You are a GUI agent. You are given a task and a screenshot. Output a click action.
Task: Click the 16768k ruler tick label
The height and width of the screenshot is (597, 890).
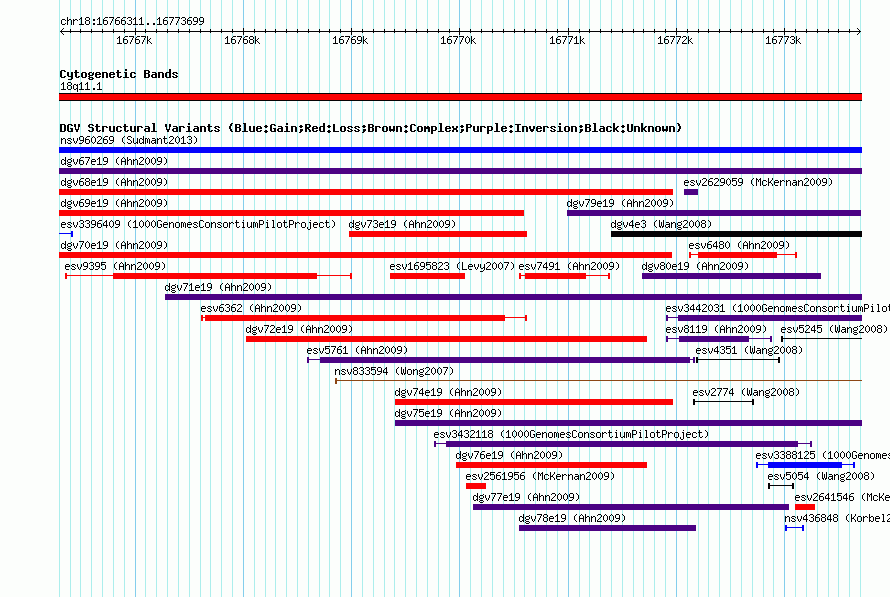[242, 40]
